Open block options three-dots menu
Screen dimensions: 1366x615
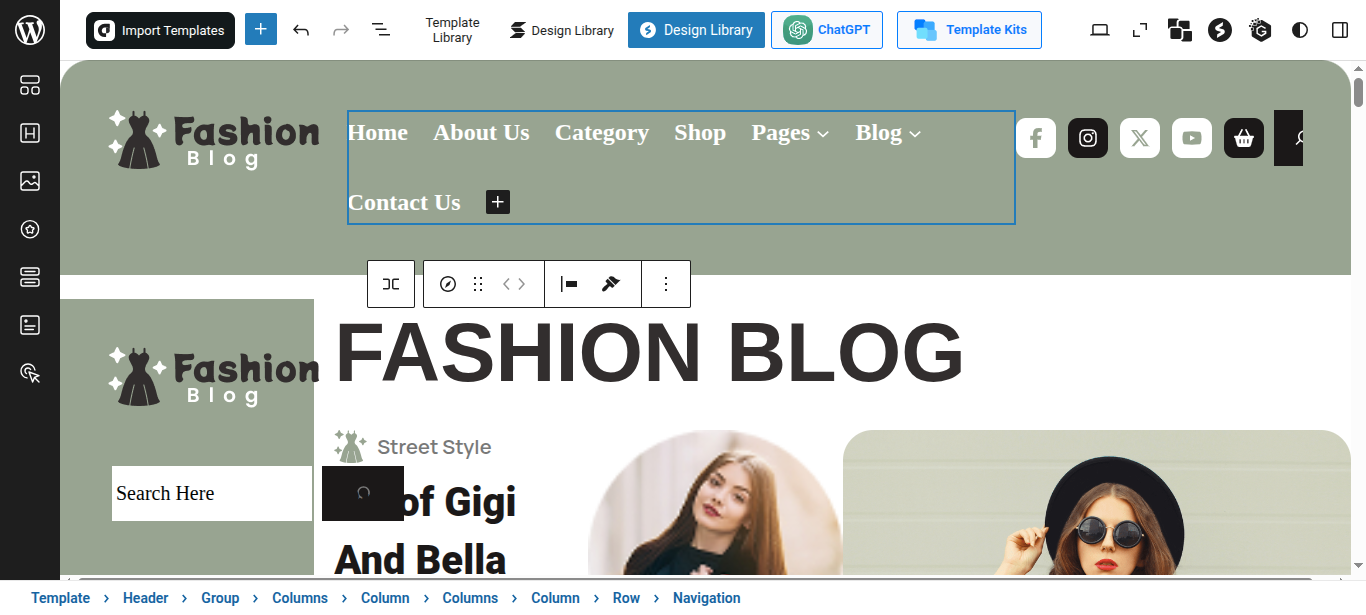click(x=666, y=284)
